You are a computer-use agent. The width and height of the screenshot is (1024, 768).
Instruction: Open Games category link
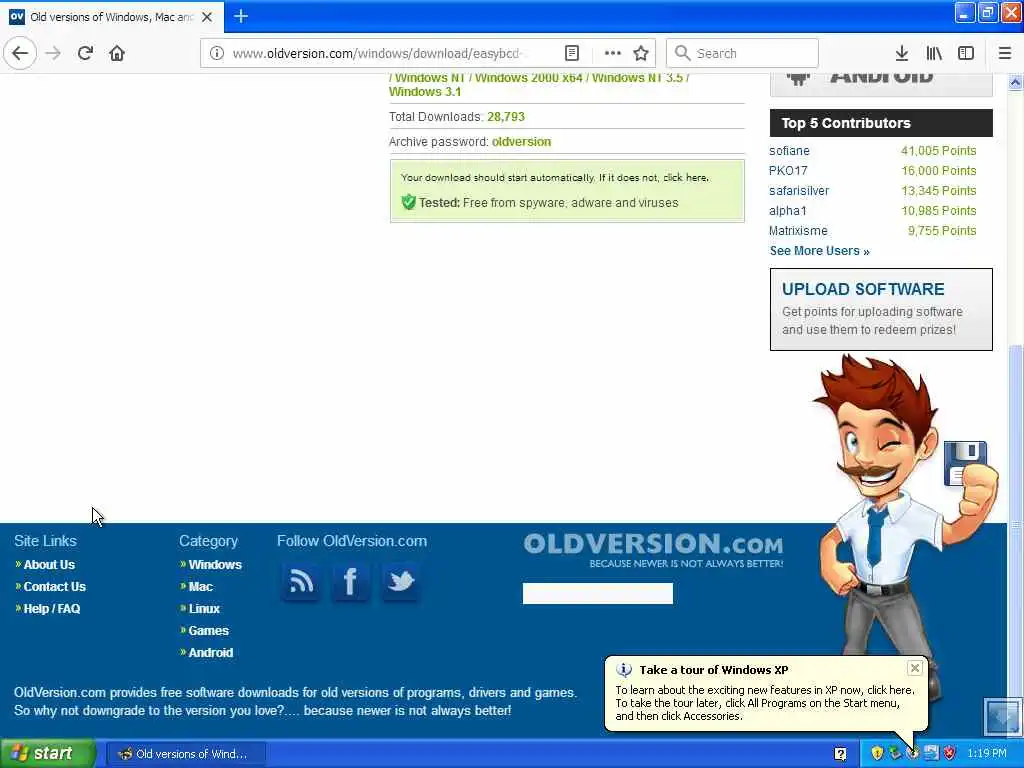(208, 630)
